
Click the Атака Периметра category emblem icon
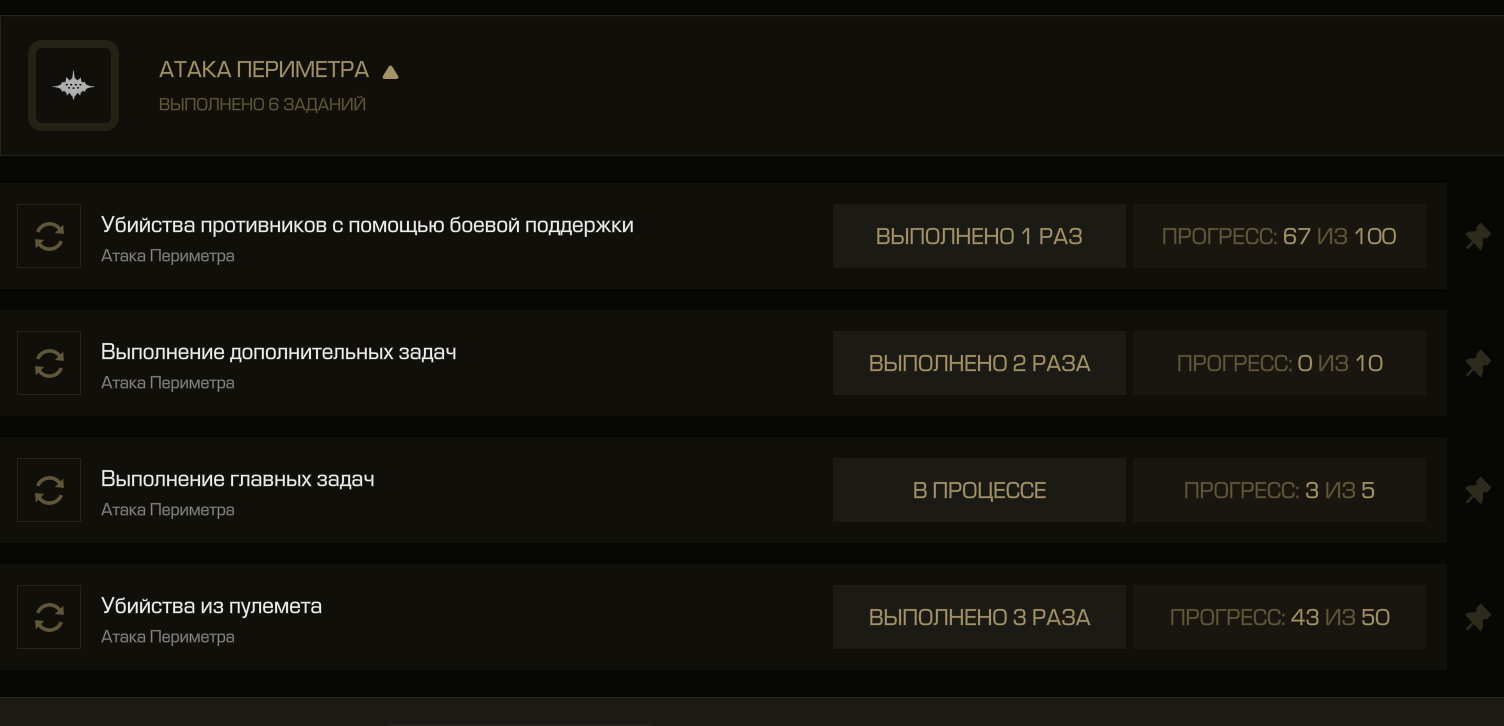coord(73,86)
